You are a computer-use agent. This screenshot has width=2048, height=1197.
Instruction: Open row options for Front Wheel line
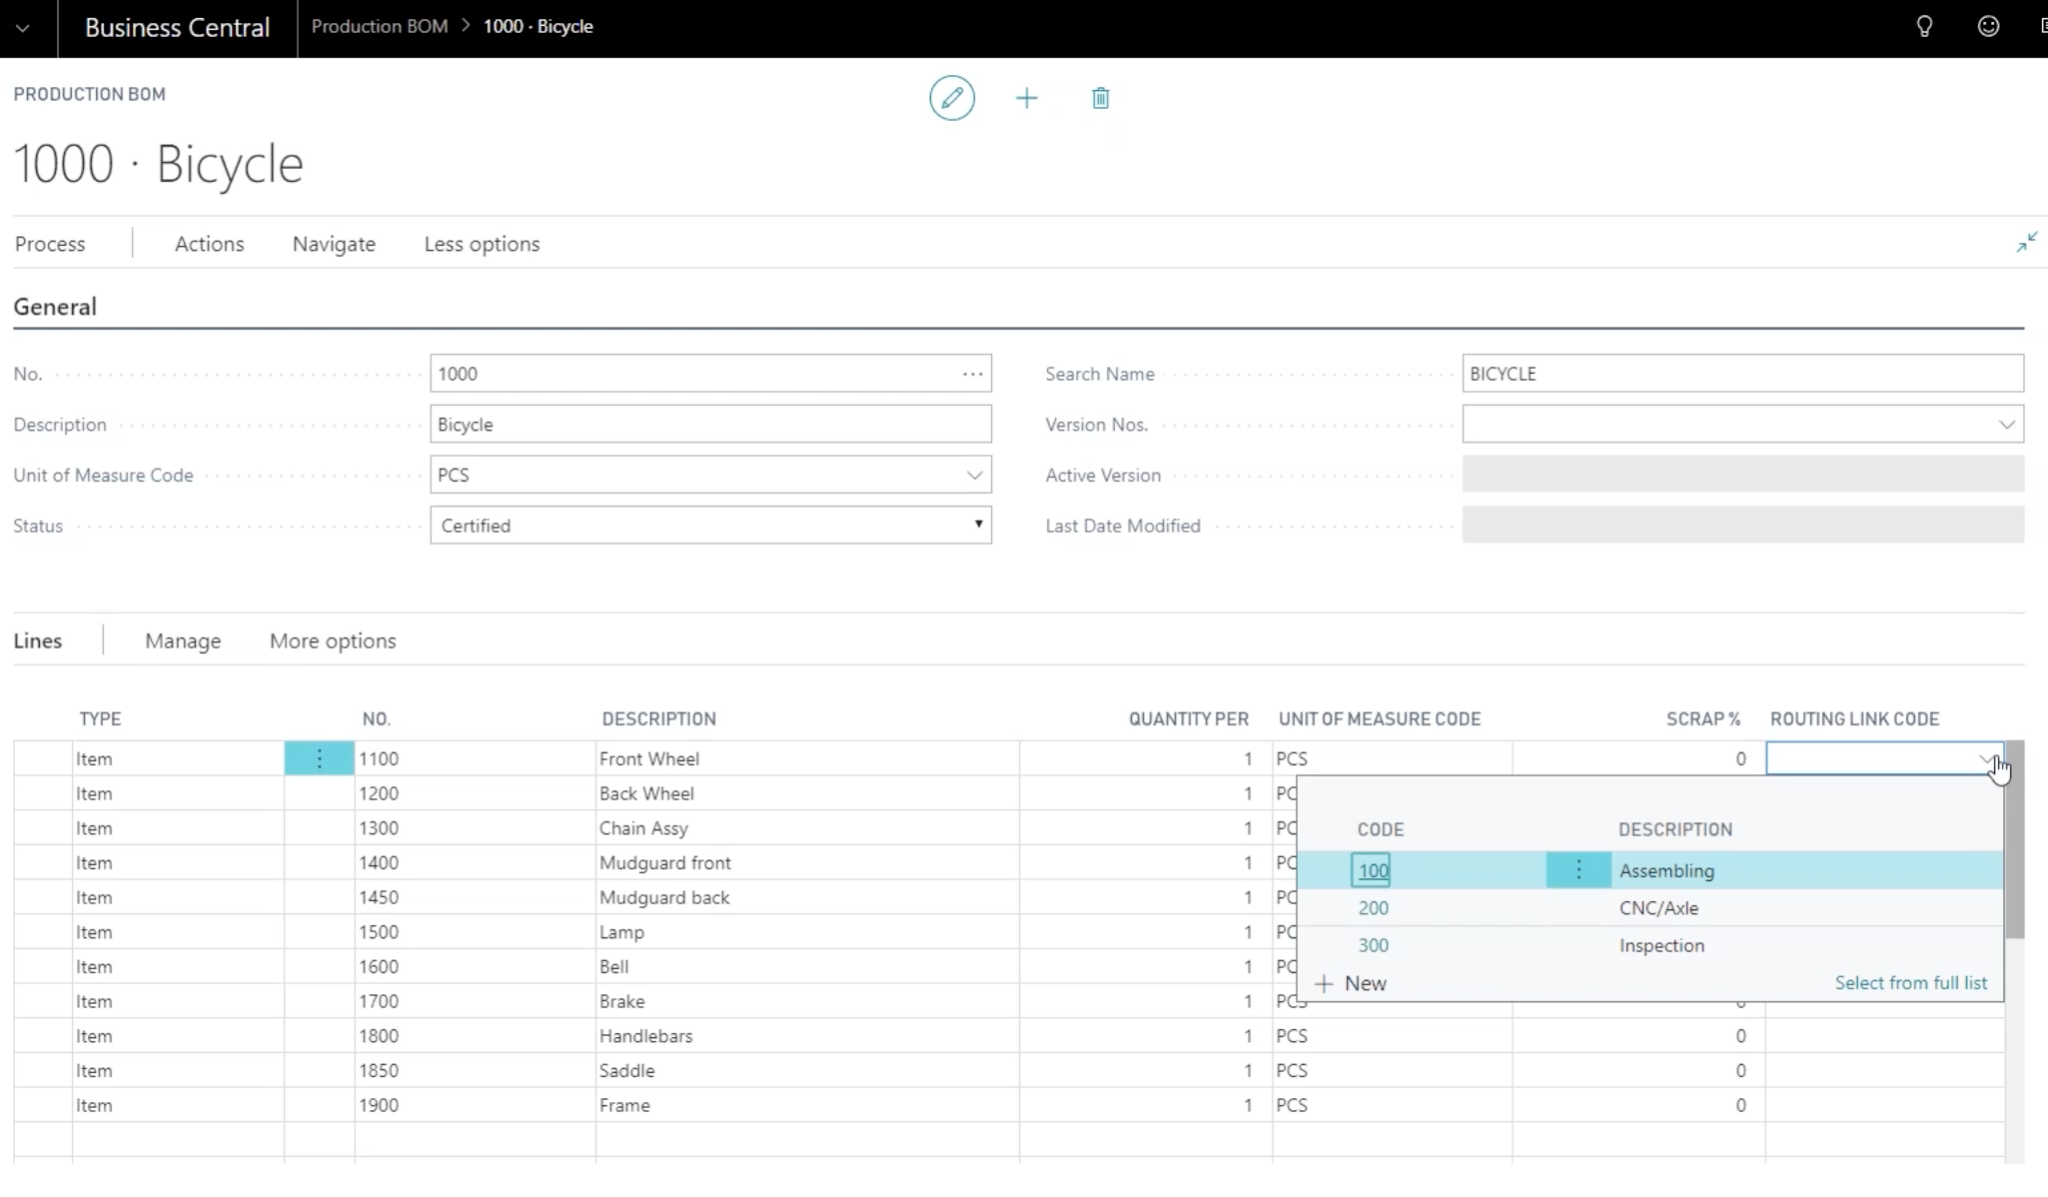pyautogui.click(x=319, y=759)
